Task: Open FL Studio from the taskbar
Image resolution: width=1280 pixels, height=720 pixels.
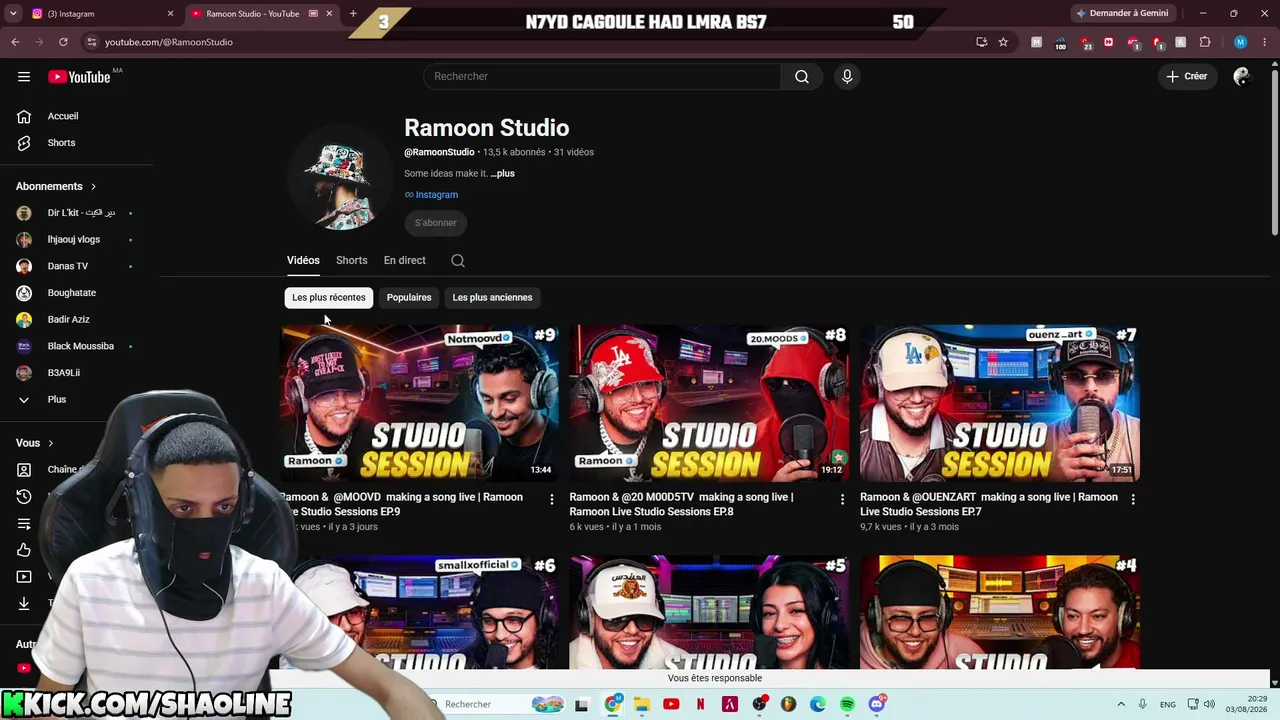Action: point(789,704)
